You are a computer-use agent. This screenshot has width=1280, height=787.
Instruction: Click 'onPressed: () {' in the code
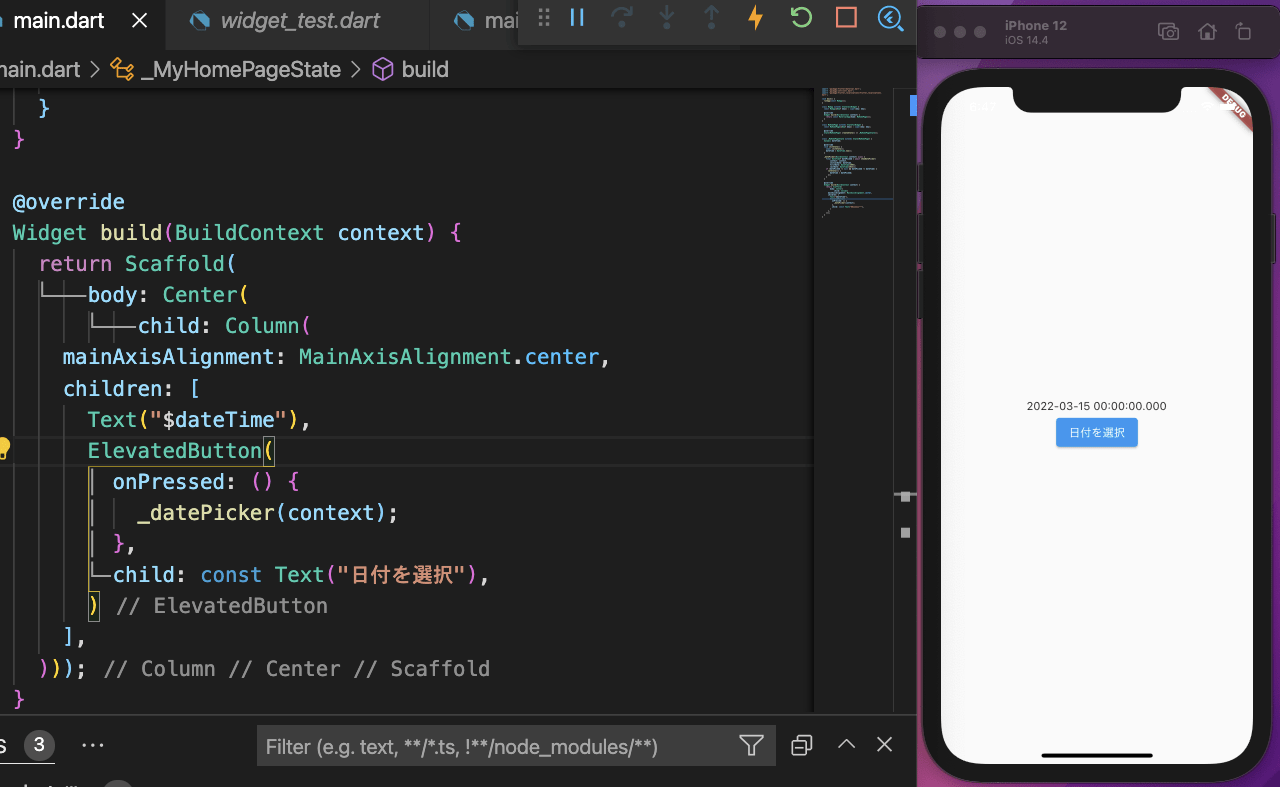(206, 481)
